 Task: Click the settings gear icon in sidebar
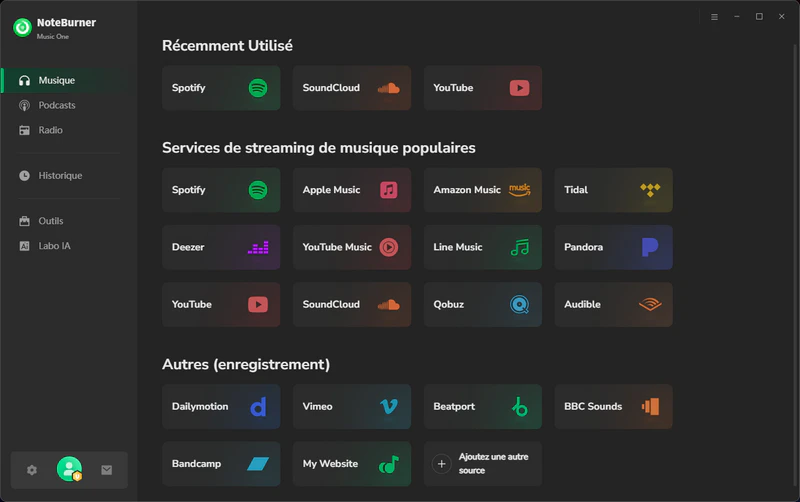click(x=32, y=470)
